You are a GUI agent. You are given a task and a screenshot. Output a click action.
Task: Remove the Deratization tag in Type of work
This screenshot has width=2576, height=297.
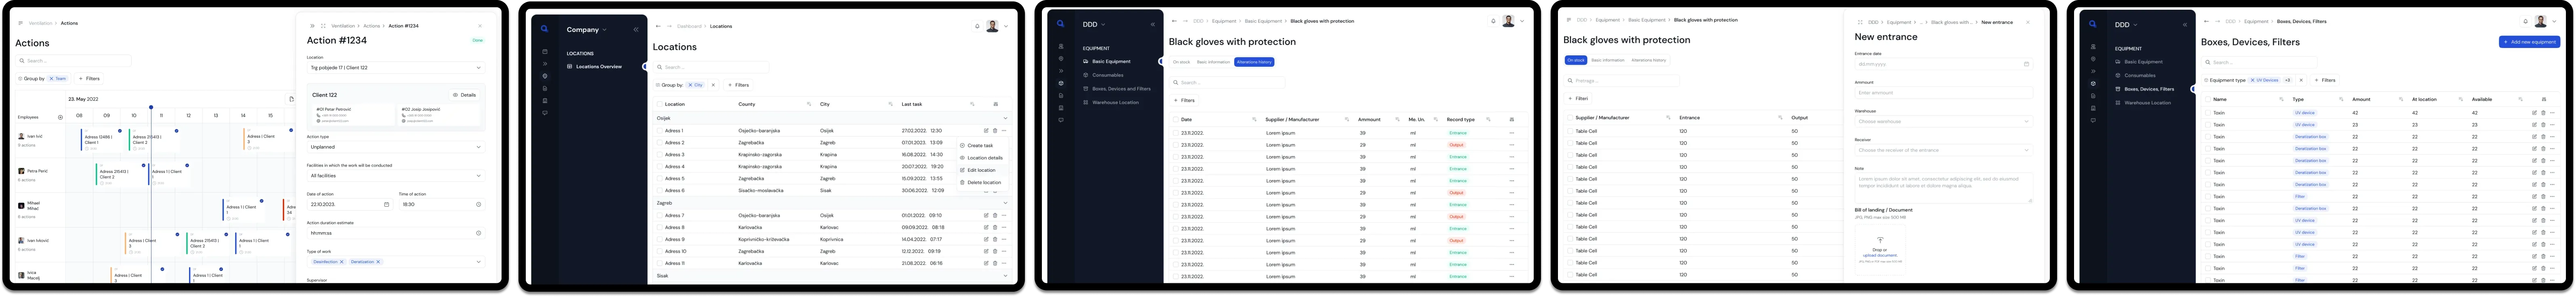tap(378, 262)
